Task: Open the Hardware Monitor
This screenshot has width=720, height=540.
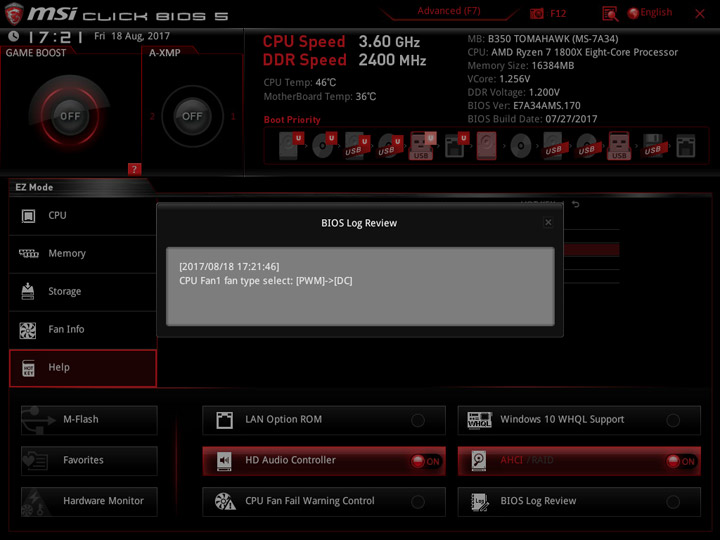Action: 89,501
